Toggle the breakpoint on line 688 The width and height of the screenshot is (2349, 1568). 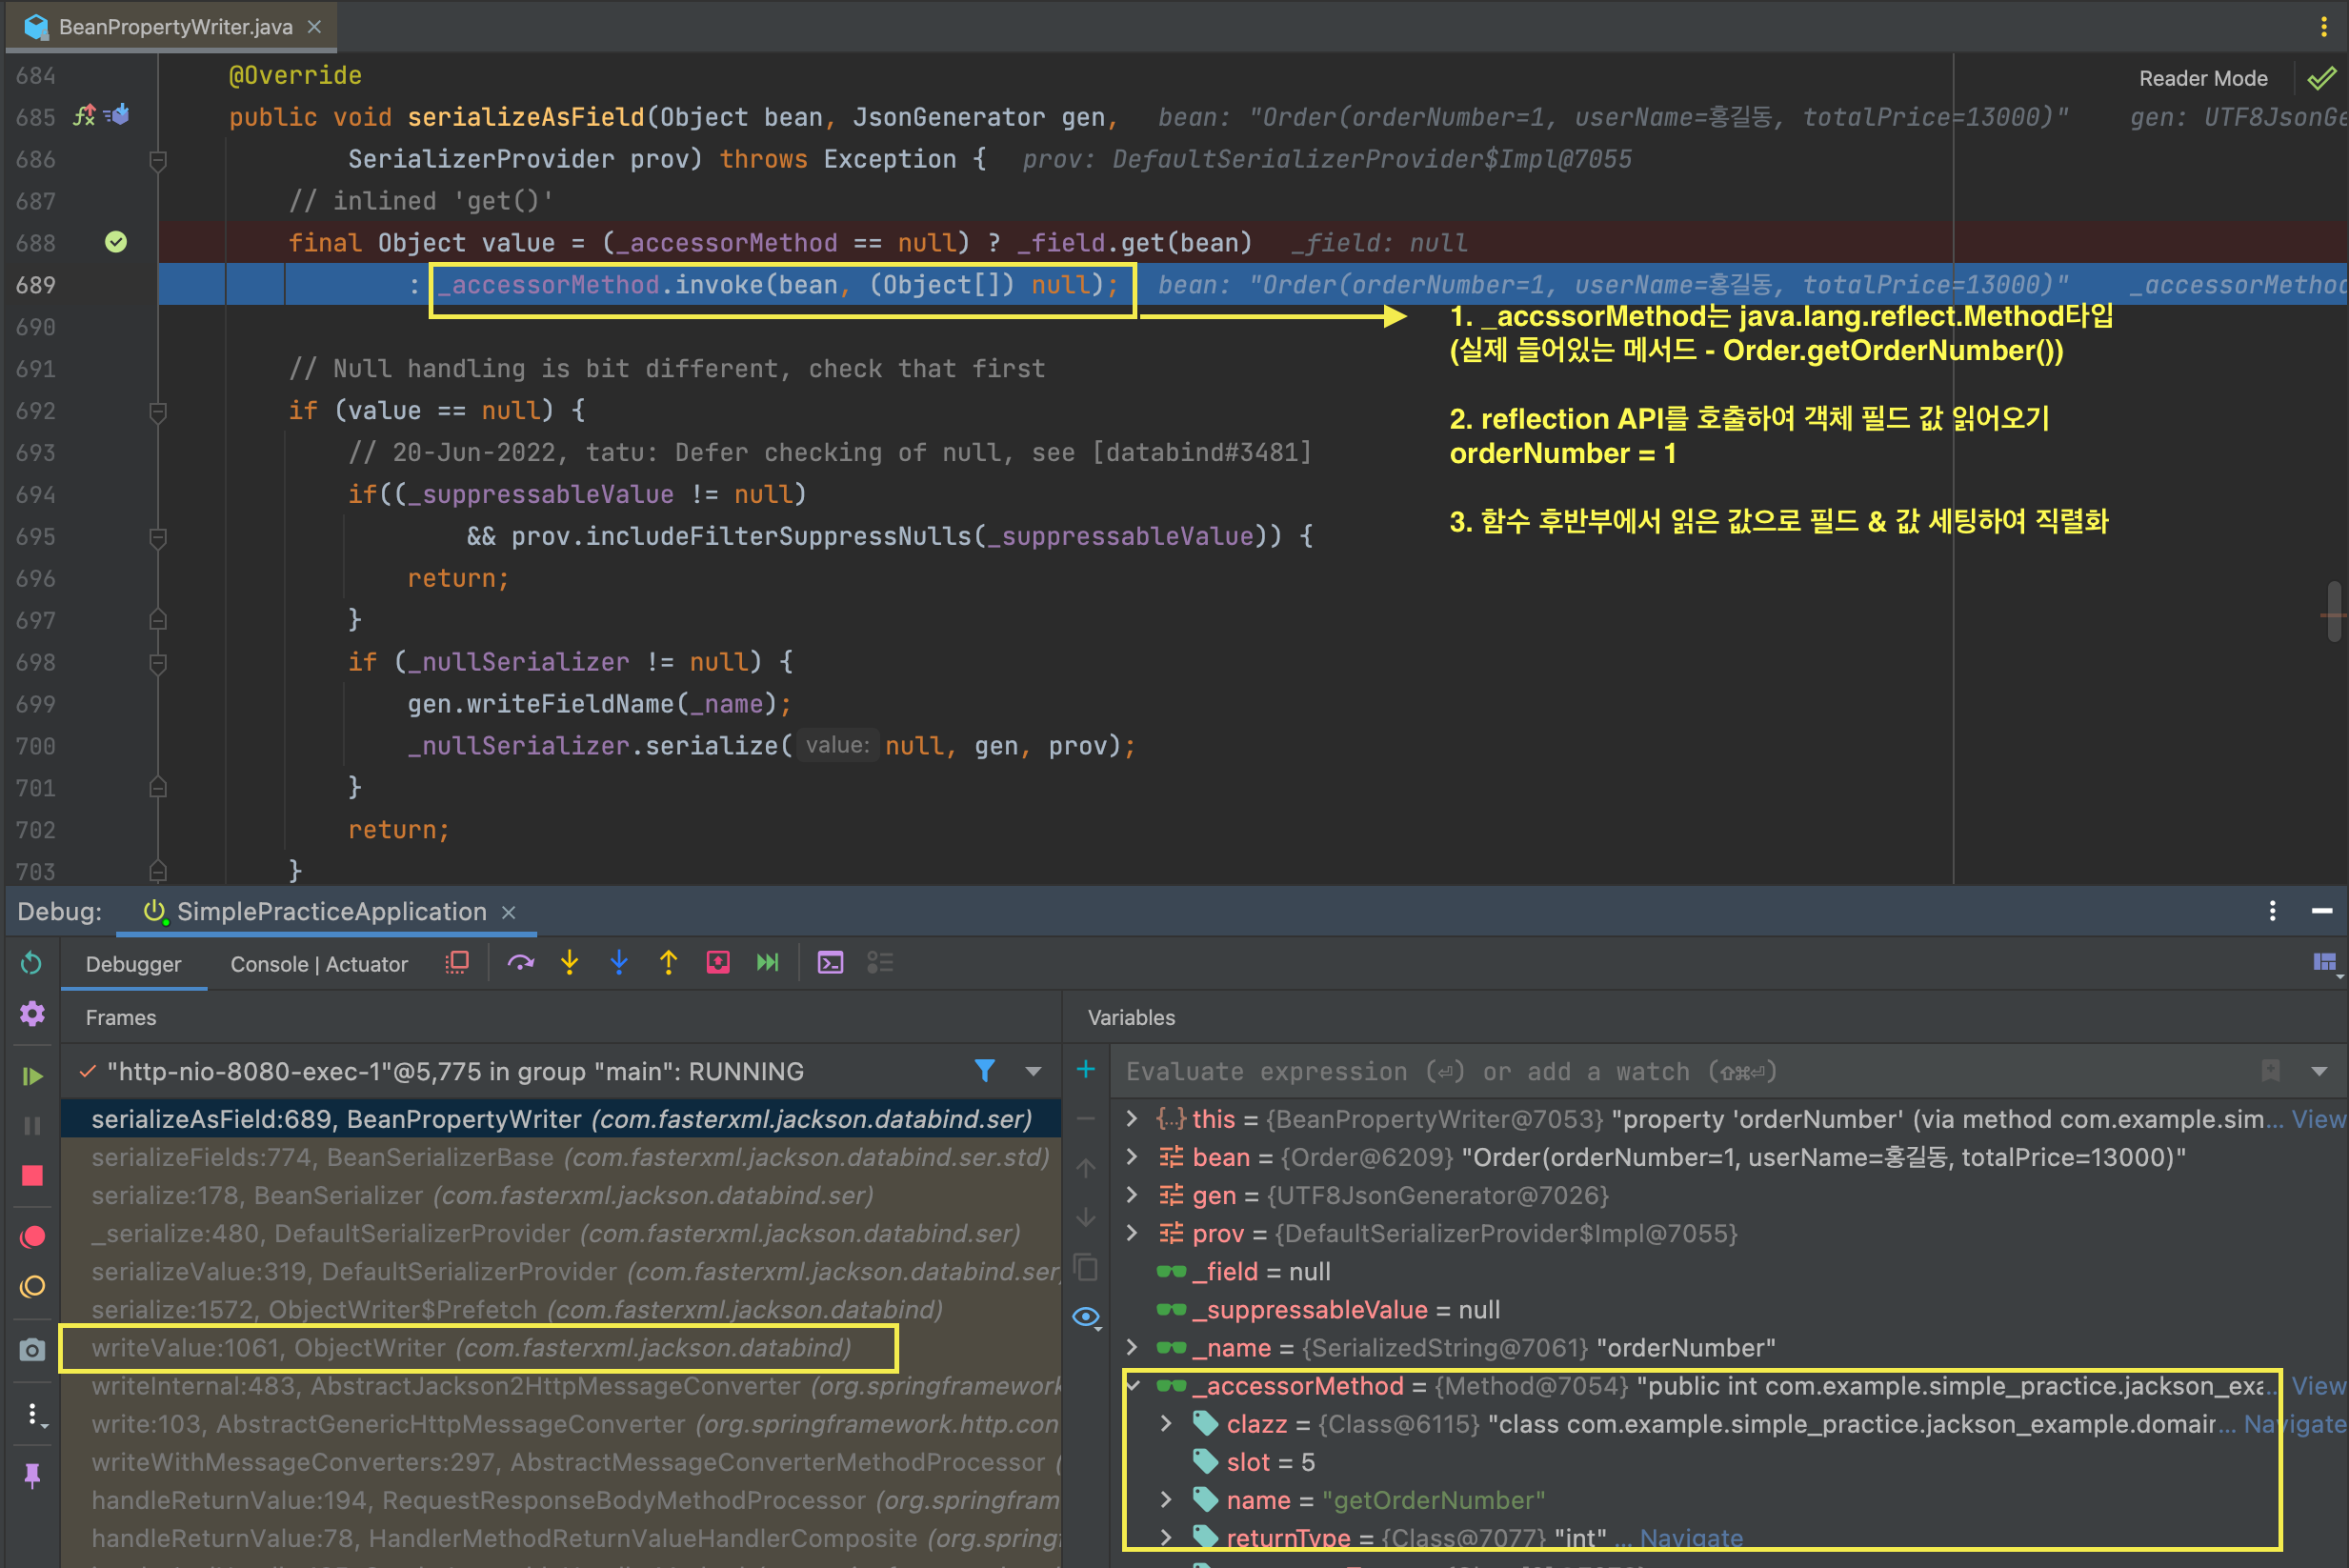[x=116, y=242]
